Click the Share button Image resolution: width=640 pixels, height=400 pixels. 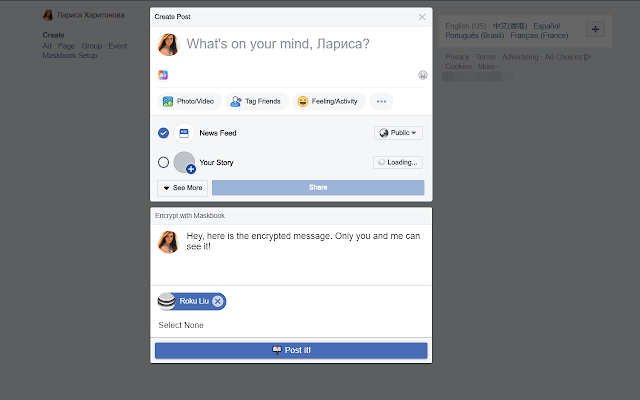[x=318, y=187]
